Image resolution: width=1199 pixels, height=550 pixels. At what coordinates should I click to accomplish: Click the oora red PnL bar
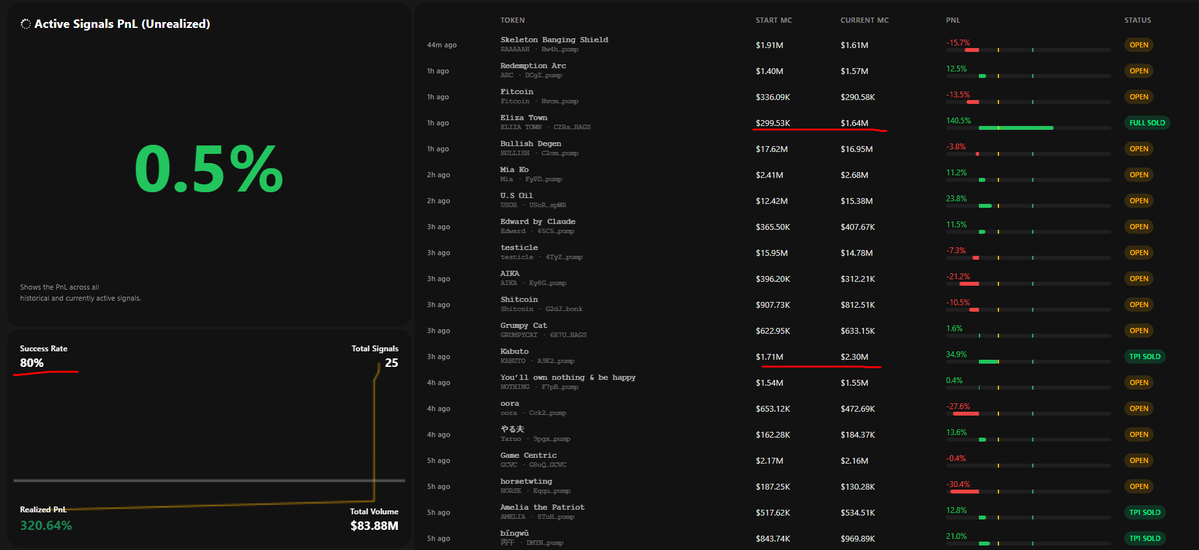(x=966, y=414)
